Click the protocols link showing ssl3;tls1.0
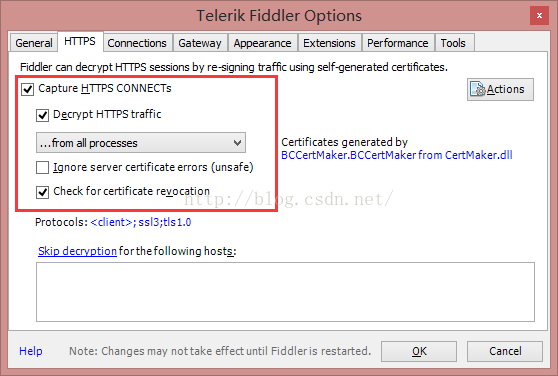Image resolution: width=558 pixels, height=376 pixels. tap(141, 222)
